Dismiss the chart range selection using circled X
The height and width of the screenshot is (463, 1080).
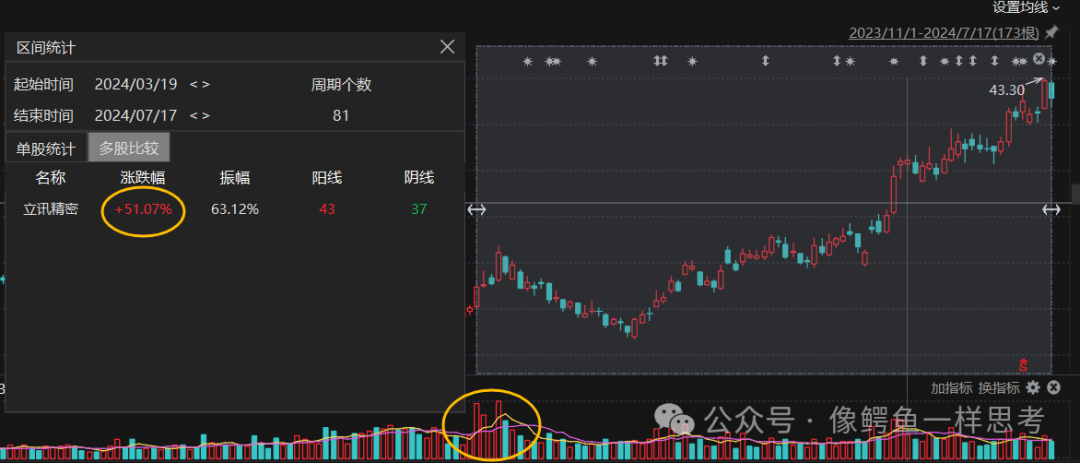pyautogui.click(x=1039, y=59)
